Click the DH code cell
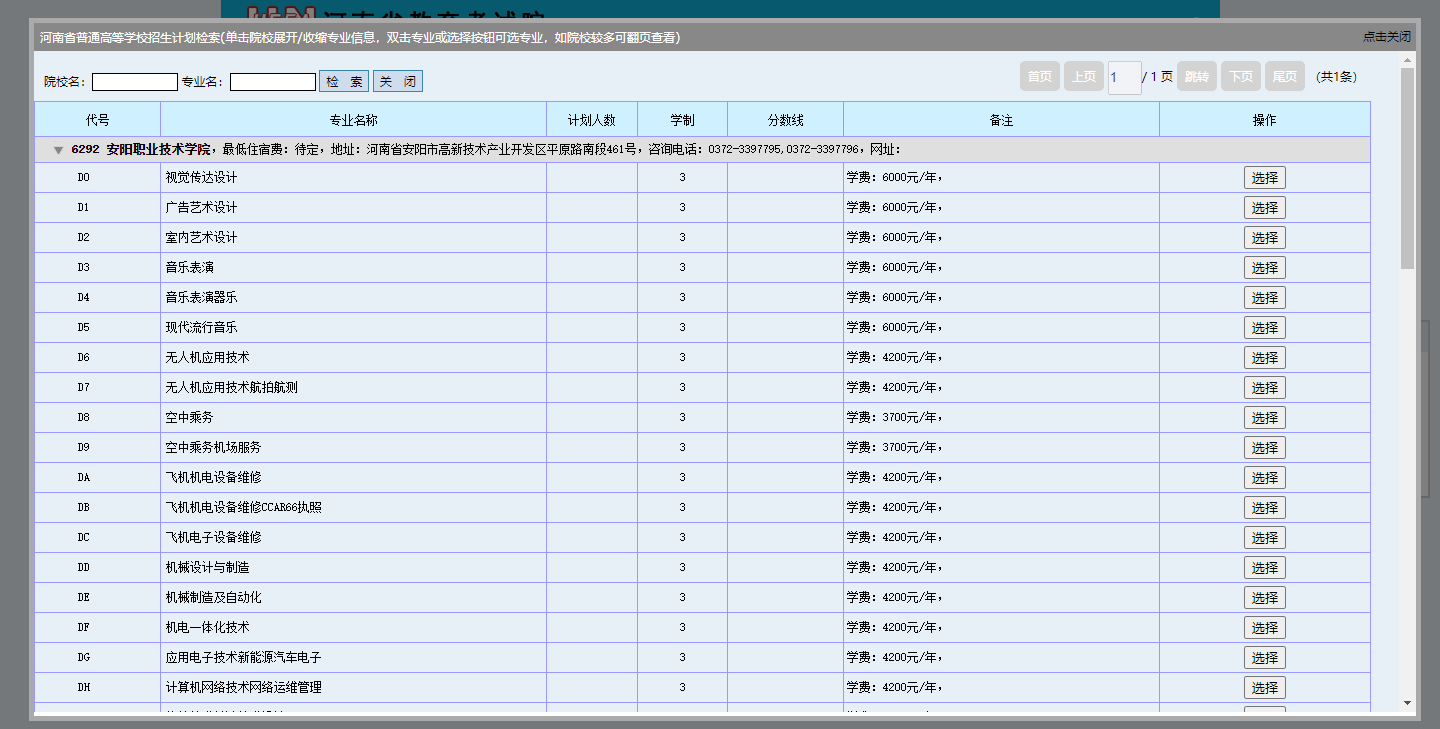 (x=98, y=688)
